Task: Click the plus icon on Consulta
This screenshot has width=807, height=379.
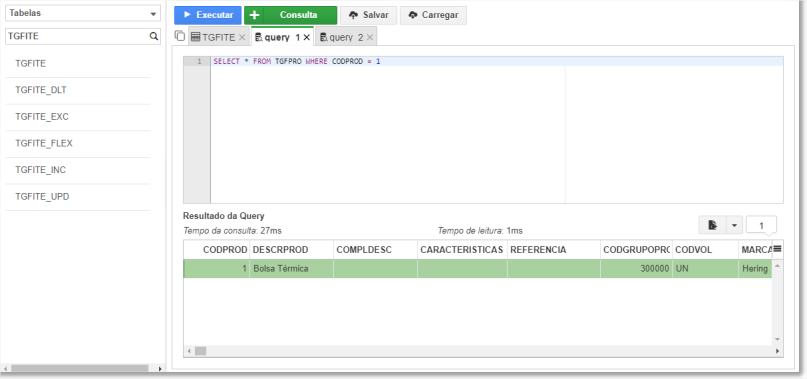Action: click(x=254, y=15)
